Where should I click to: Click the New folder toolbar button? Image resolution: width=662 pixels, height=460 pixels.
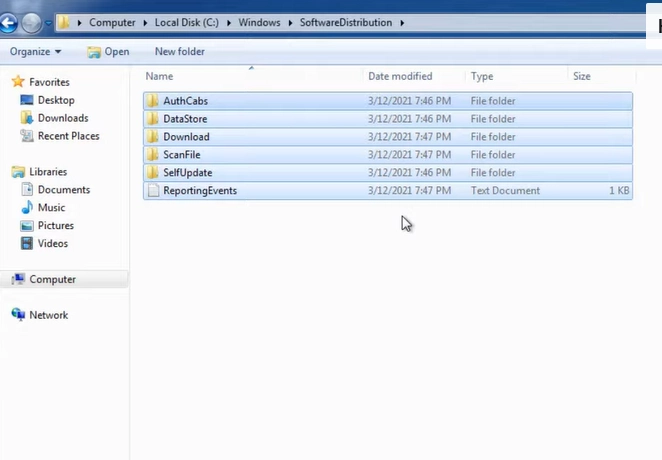180,51
